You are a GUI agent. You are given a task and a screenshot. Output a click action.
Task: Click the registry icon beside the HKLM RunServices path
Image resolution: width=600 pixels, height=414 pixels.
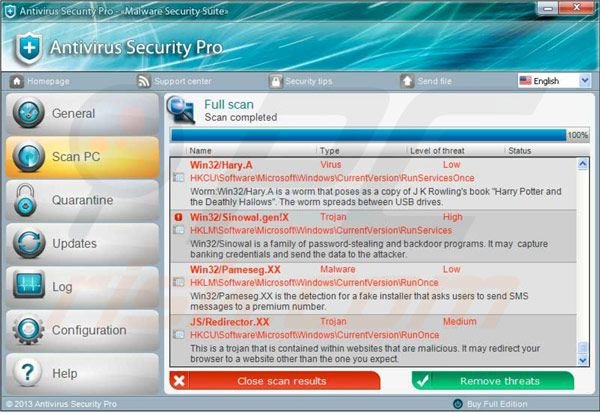[x=179, y=230]
